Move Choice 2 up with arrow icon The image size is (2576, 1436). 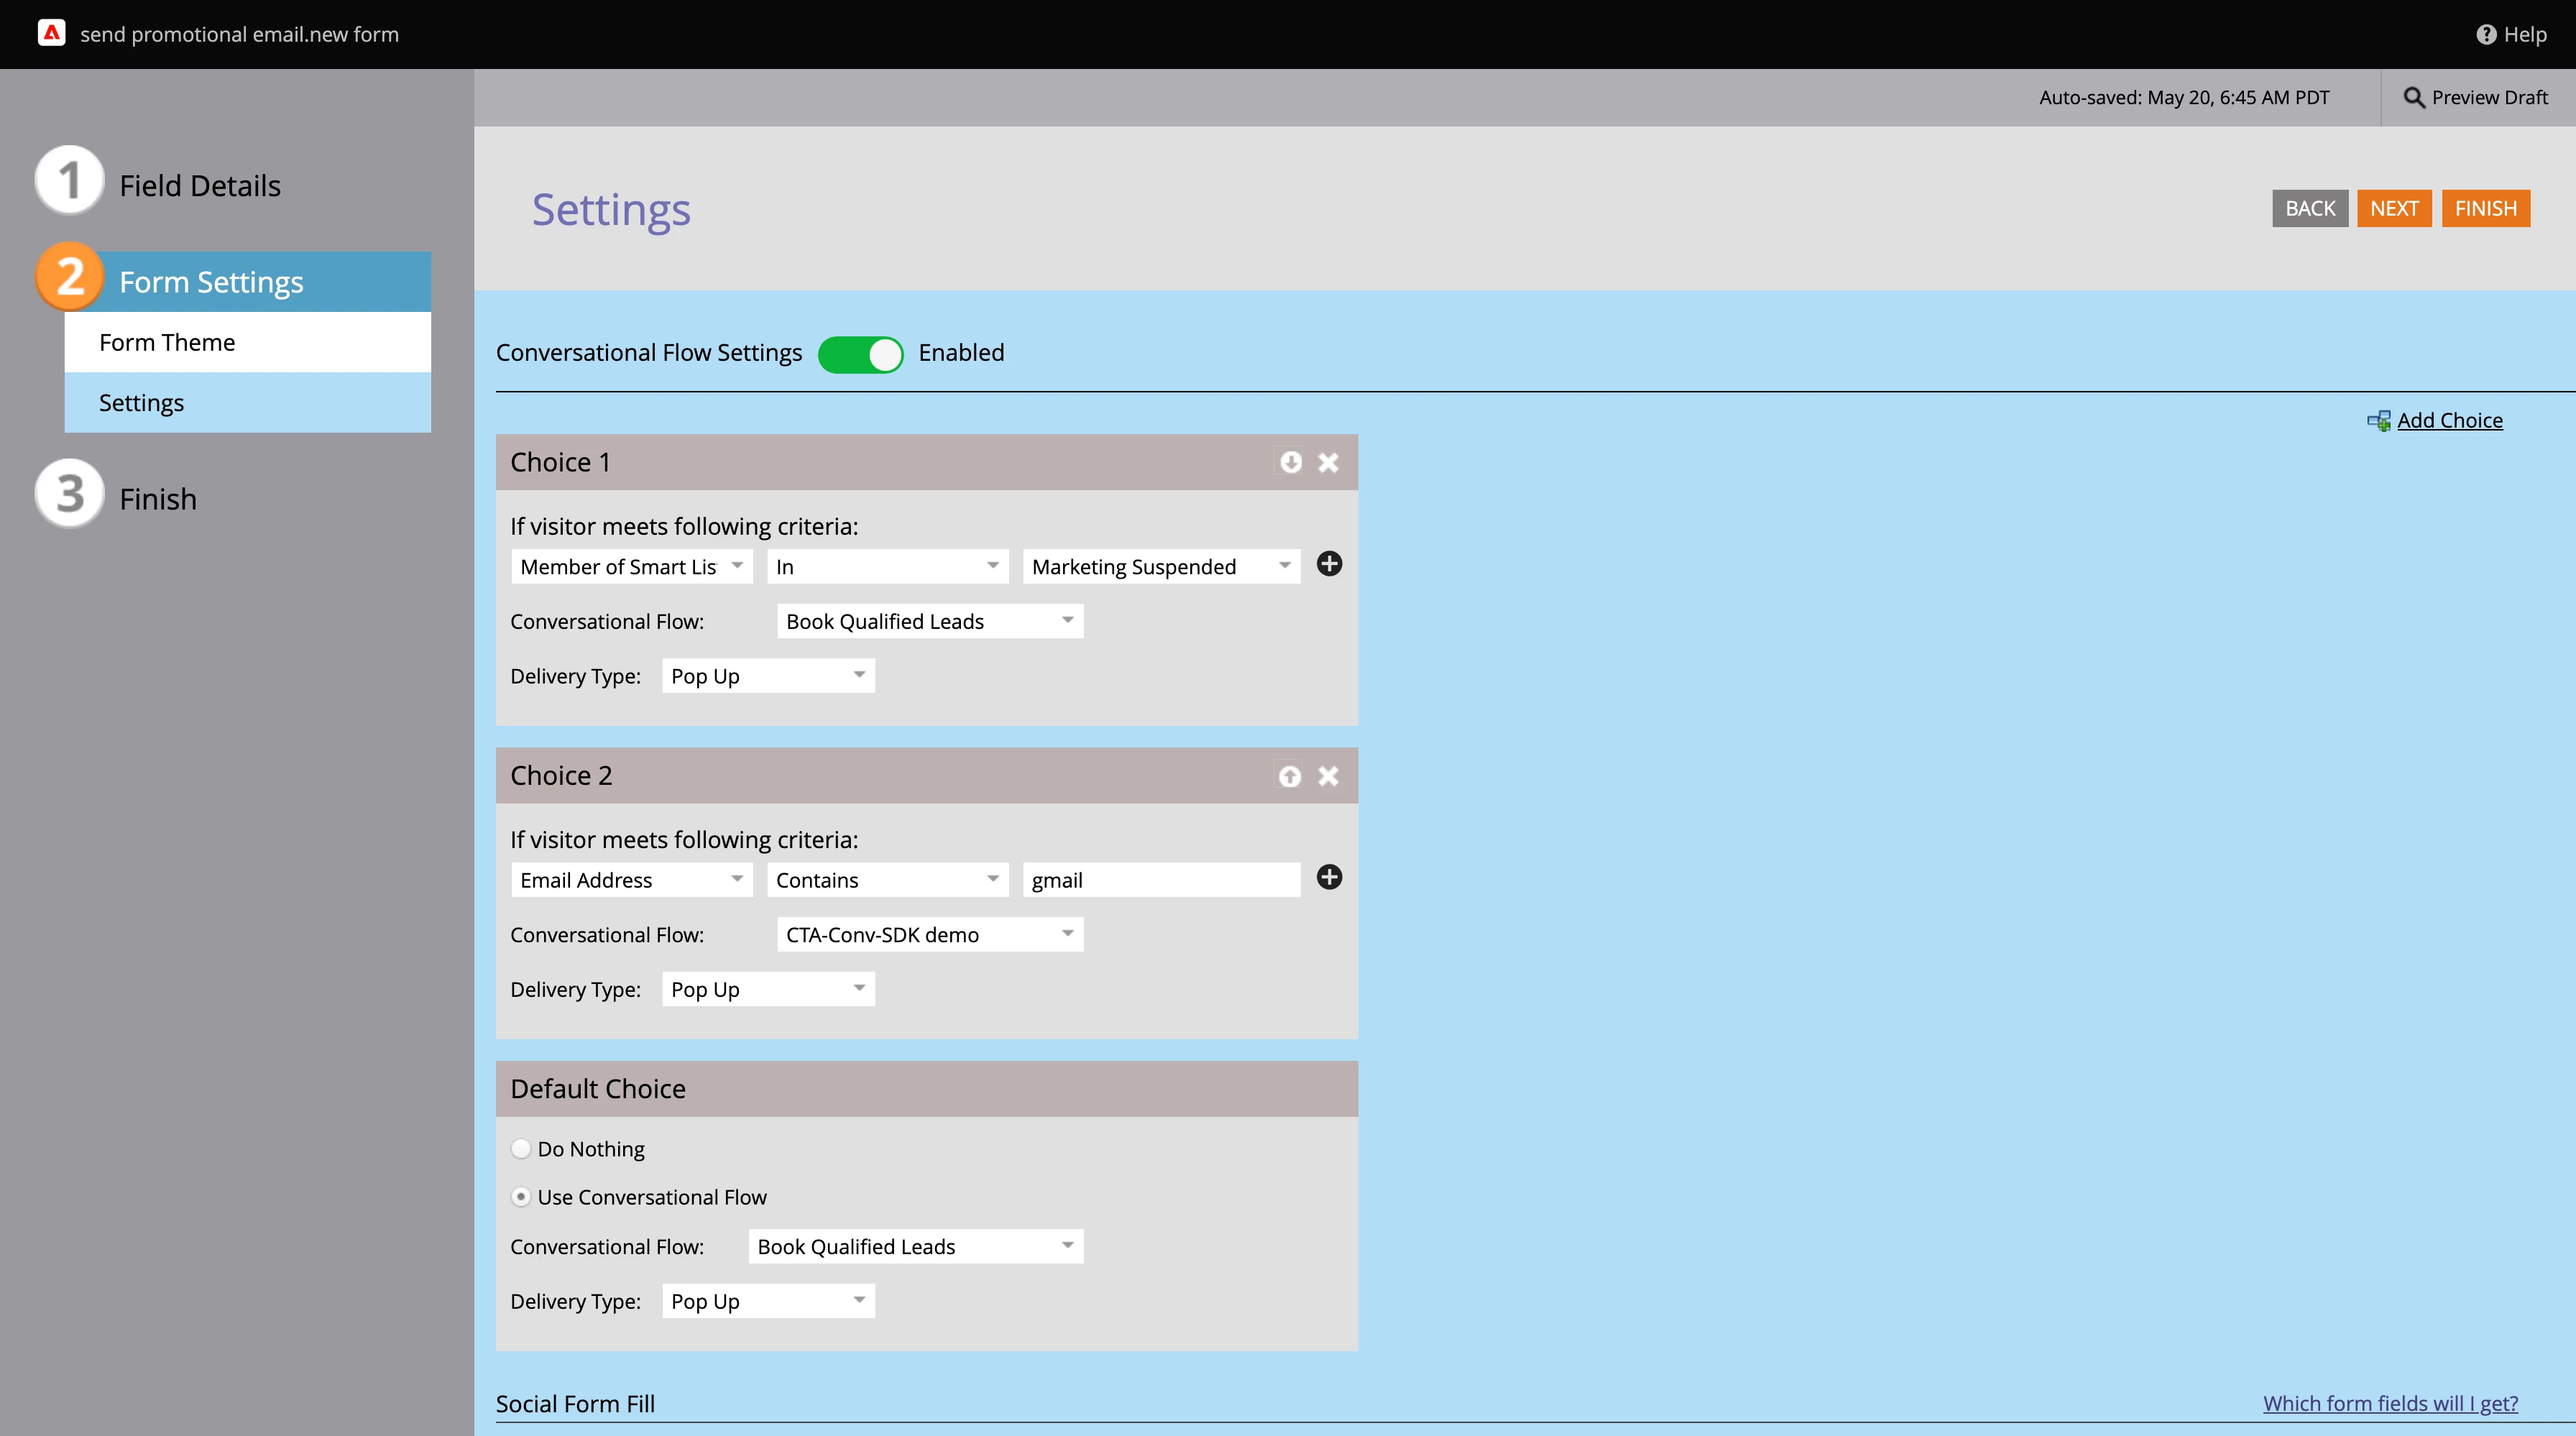tap(1290, 776)
